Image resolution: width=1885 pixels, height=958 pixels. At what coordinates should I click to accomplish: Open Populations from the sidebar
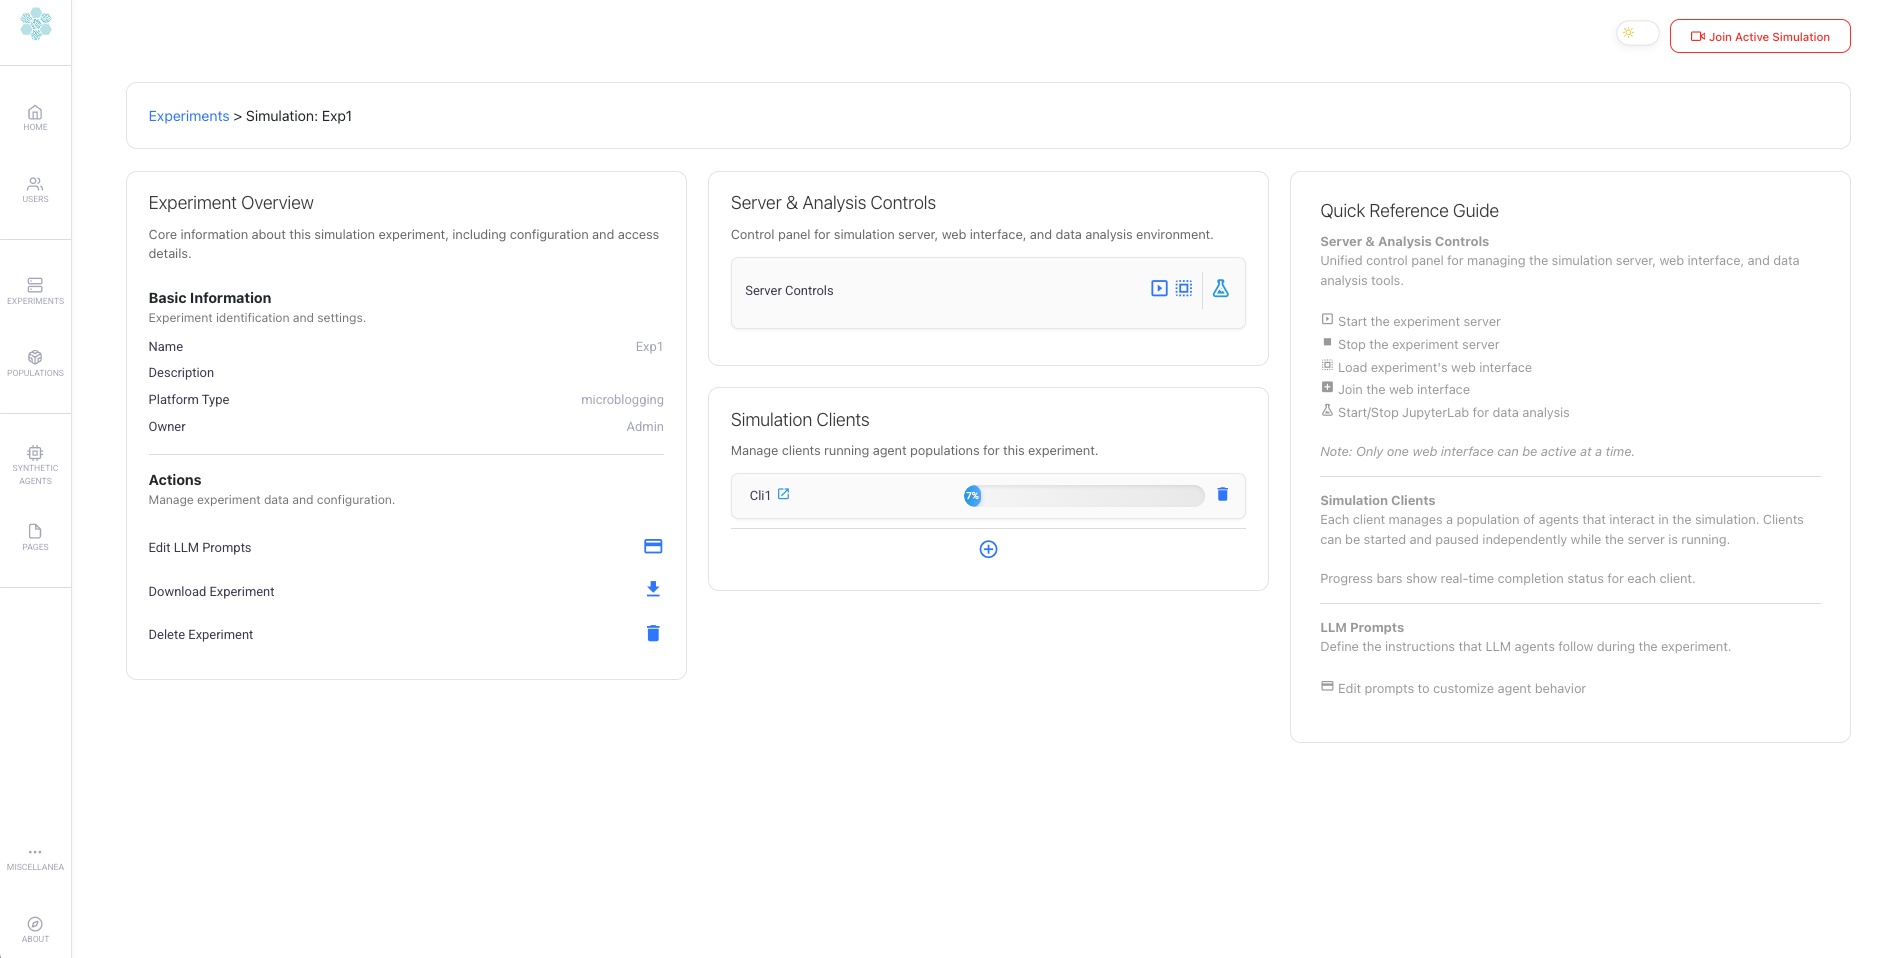[x=35, y=362]
